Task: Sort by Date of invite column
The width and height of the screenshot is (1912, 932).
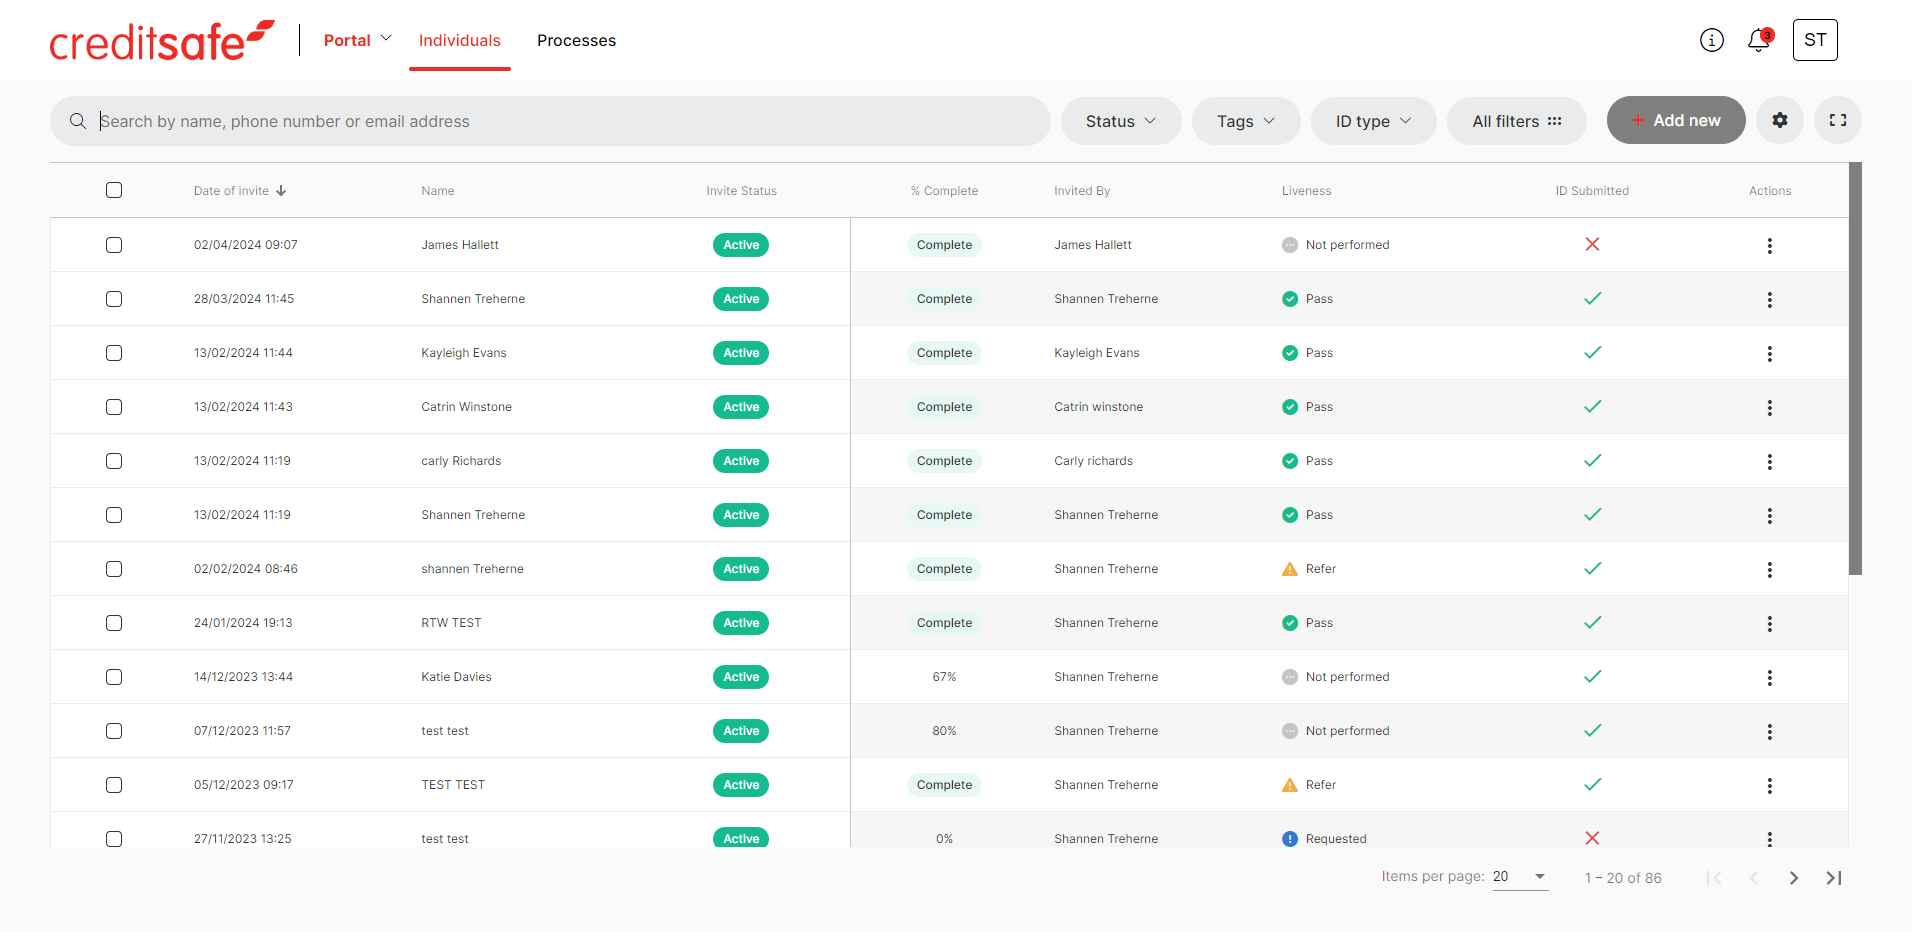Action: coord(231,191)
